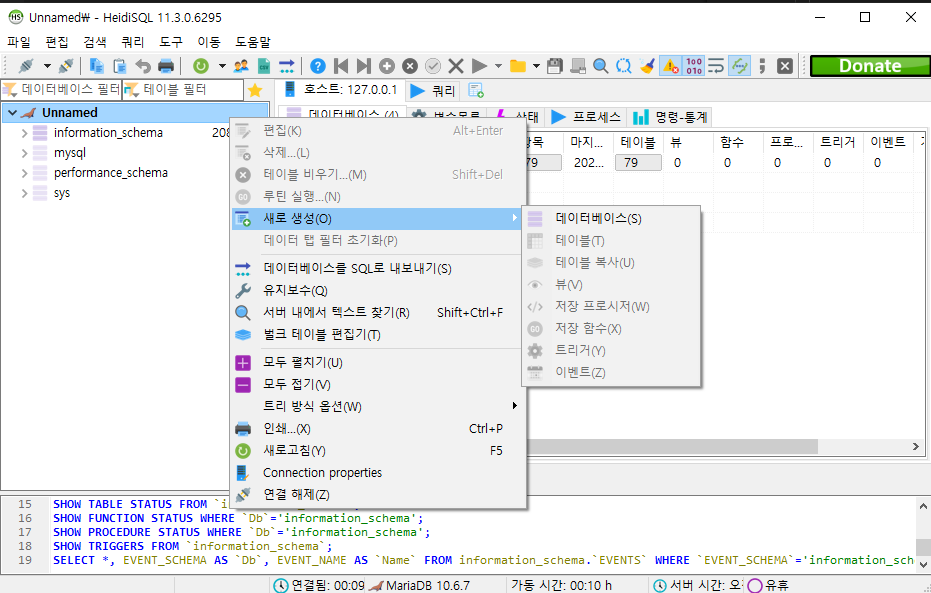Image resolution: width=931 pixels, height=593 pixels.
Task: Click the delete row circle-x icon
Action: 410,66
